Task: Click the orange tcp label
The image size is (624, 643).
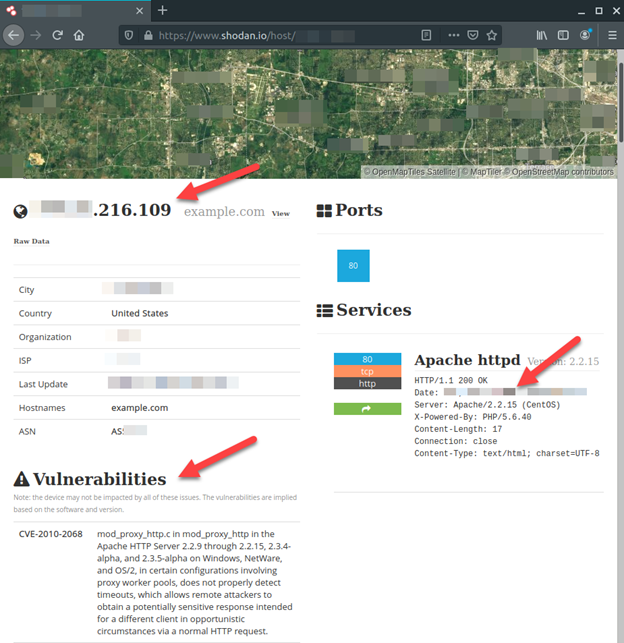Action: pos(367,371)
